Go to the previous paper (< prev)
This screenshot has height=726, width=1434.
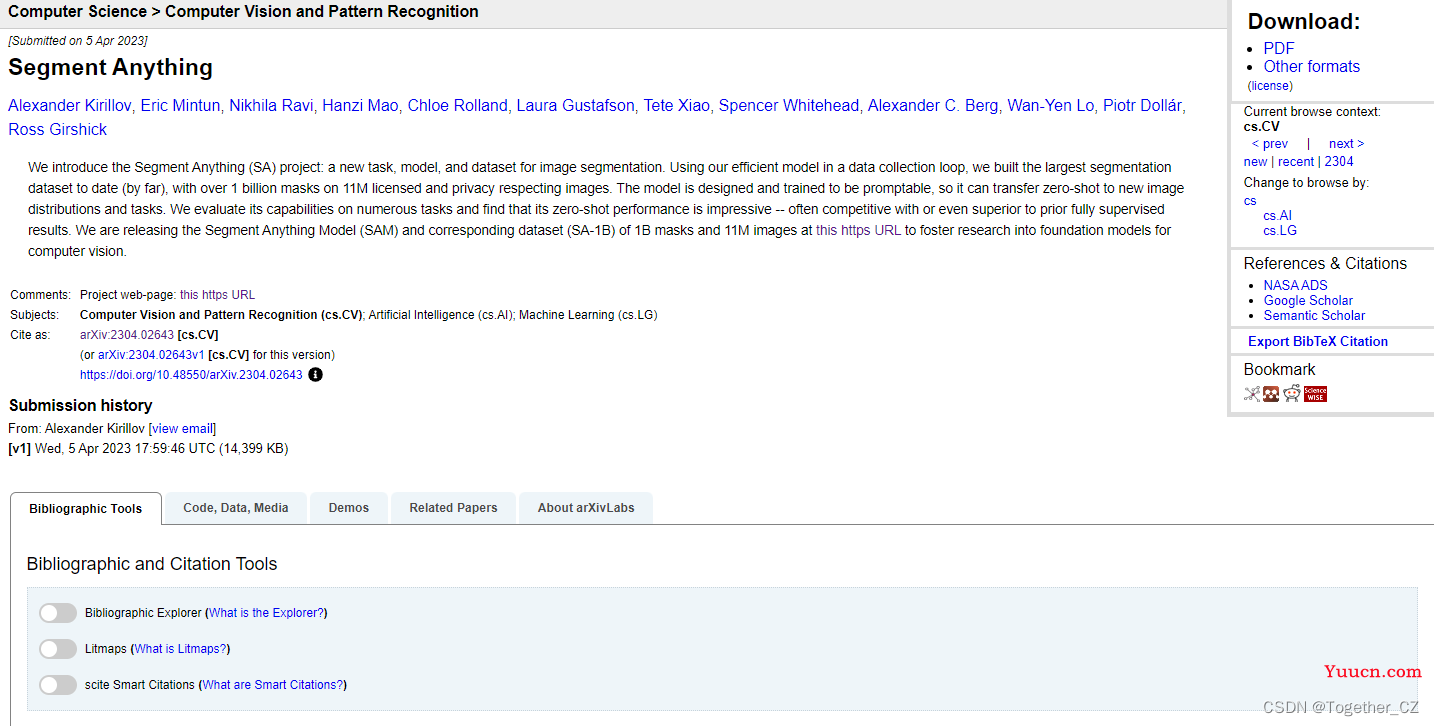point(1270,144)
